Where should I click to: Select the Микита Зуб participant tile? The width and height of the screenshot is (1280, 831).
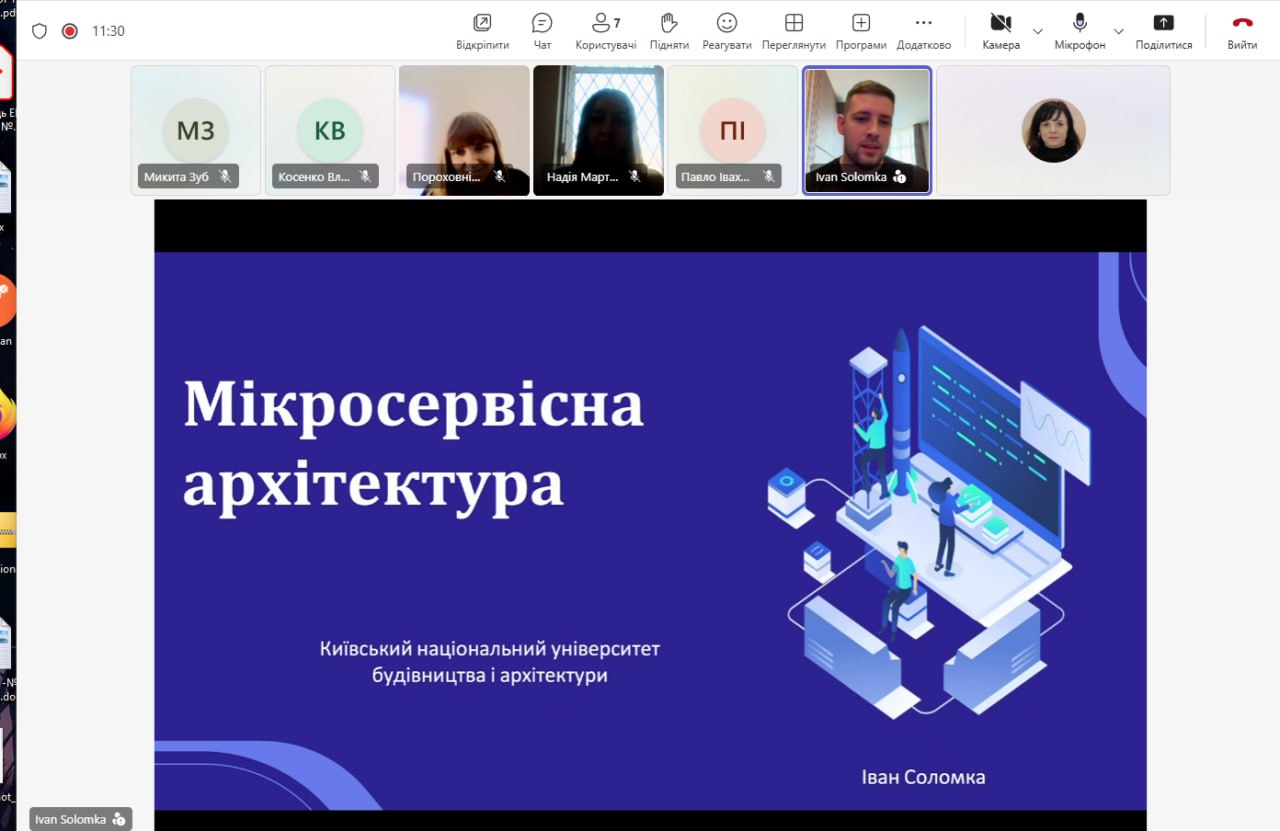coord(196,130)
